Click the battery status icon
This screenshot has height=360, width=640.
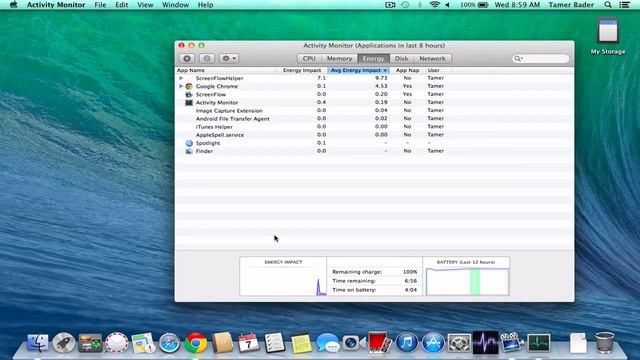pyautogui.click(x=483, y=5)
